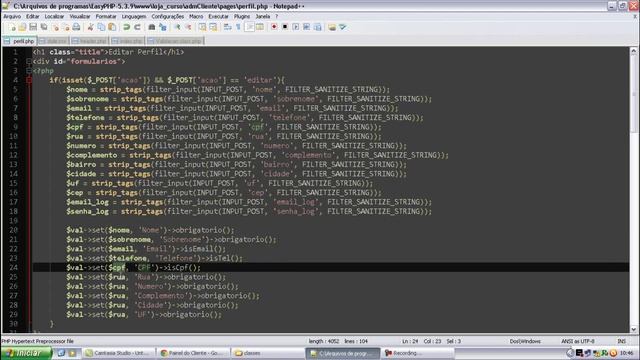Open Find with the binoculars icon
The image size is (640, 360).
click(x=152, y=27)
